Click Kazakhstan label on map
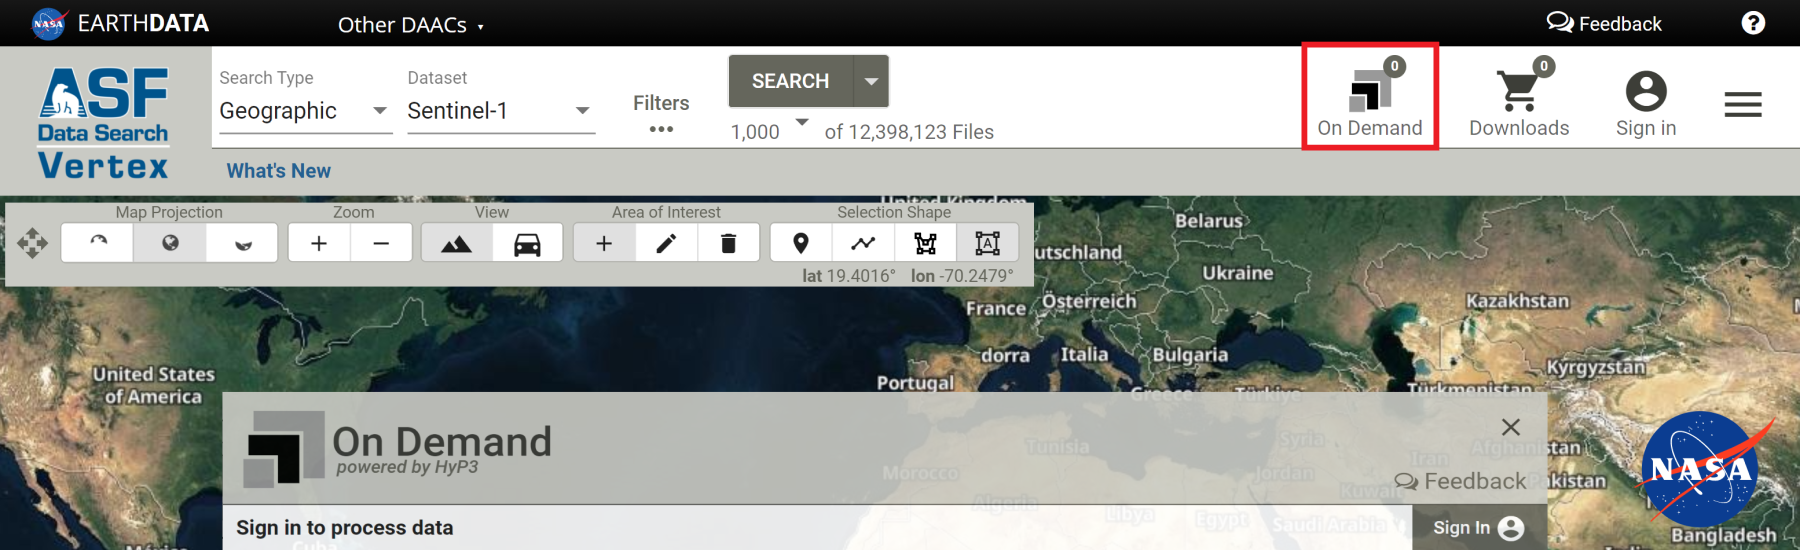This screenshot has width=1800, height=550. 1517,301
